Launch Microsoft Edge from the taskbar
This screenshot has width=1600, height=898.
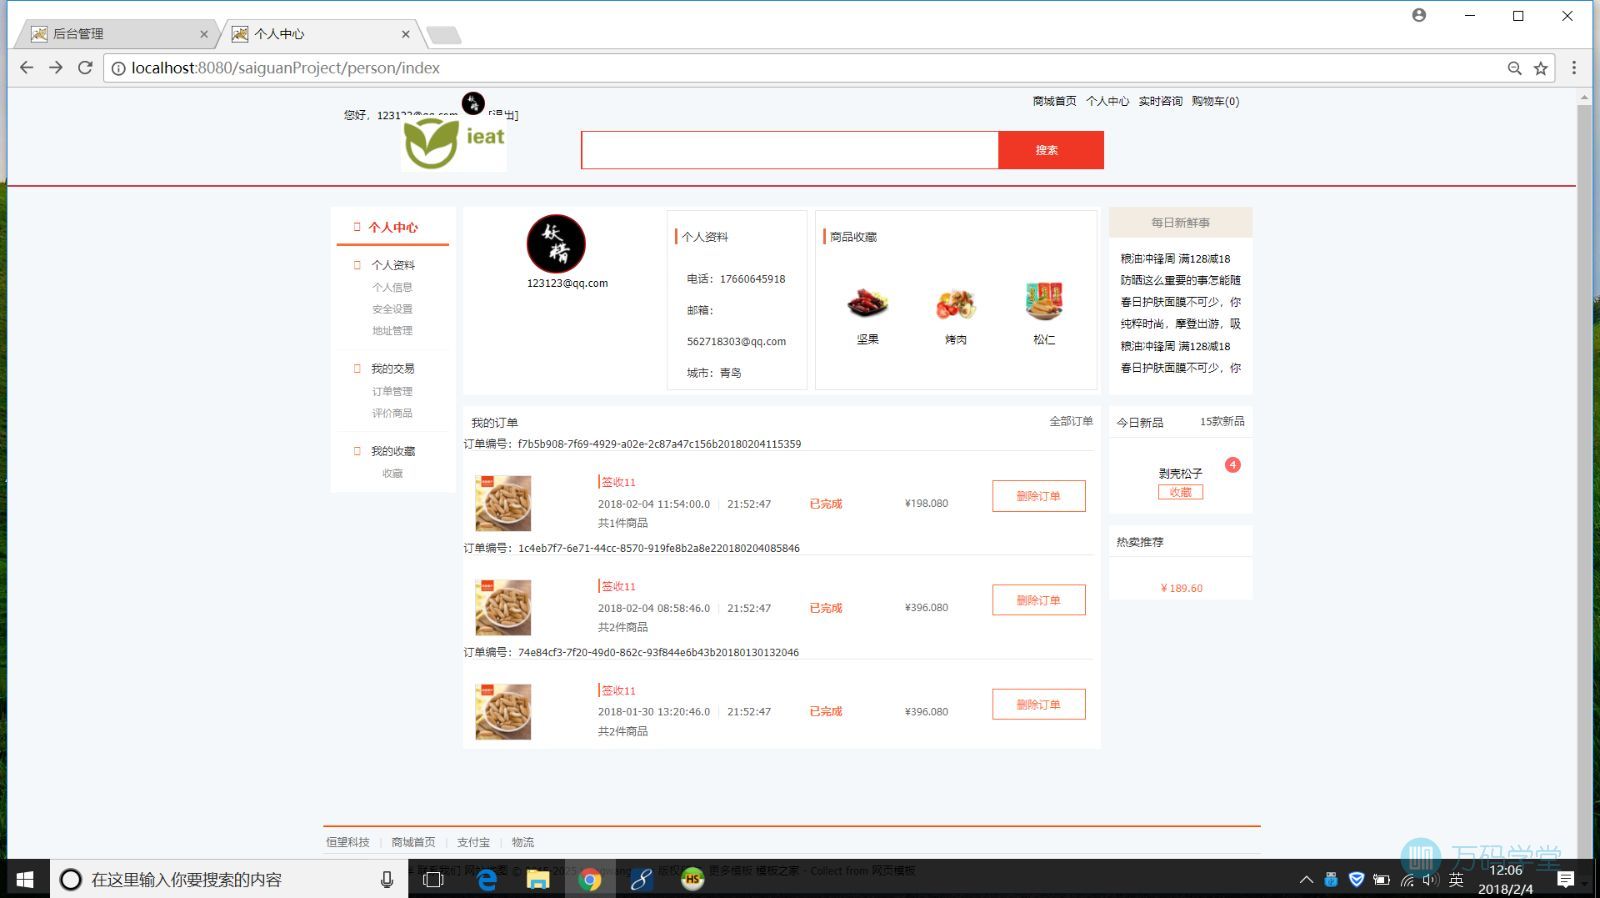[x=487, y=879]
